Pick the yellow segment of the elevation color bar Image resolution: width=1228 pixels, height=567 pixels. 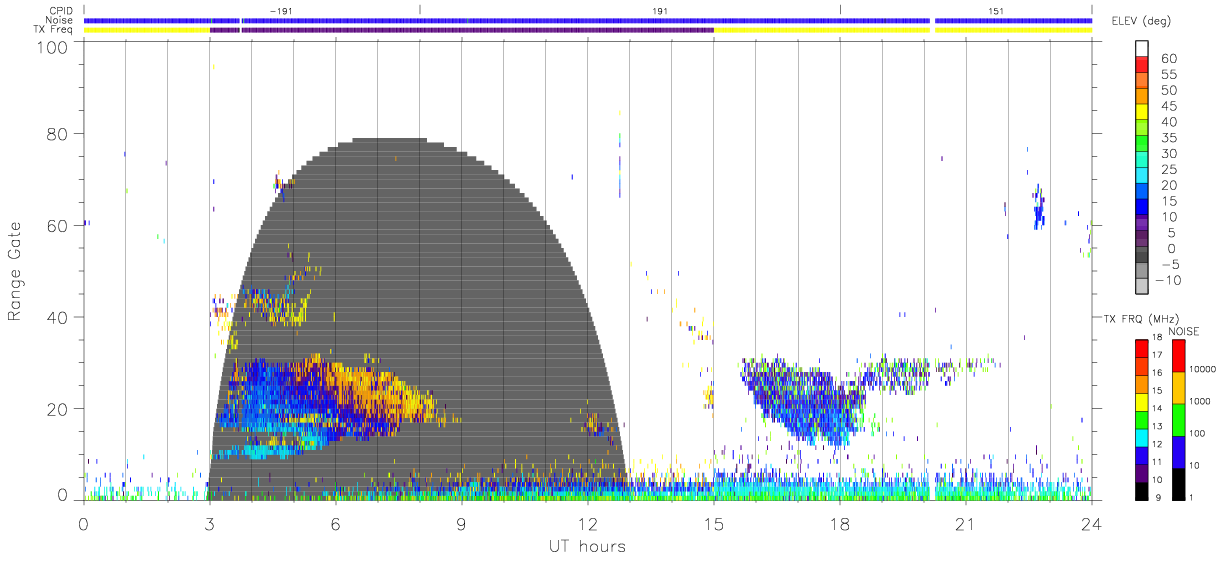coord(1141,113)
